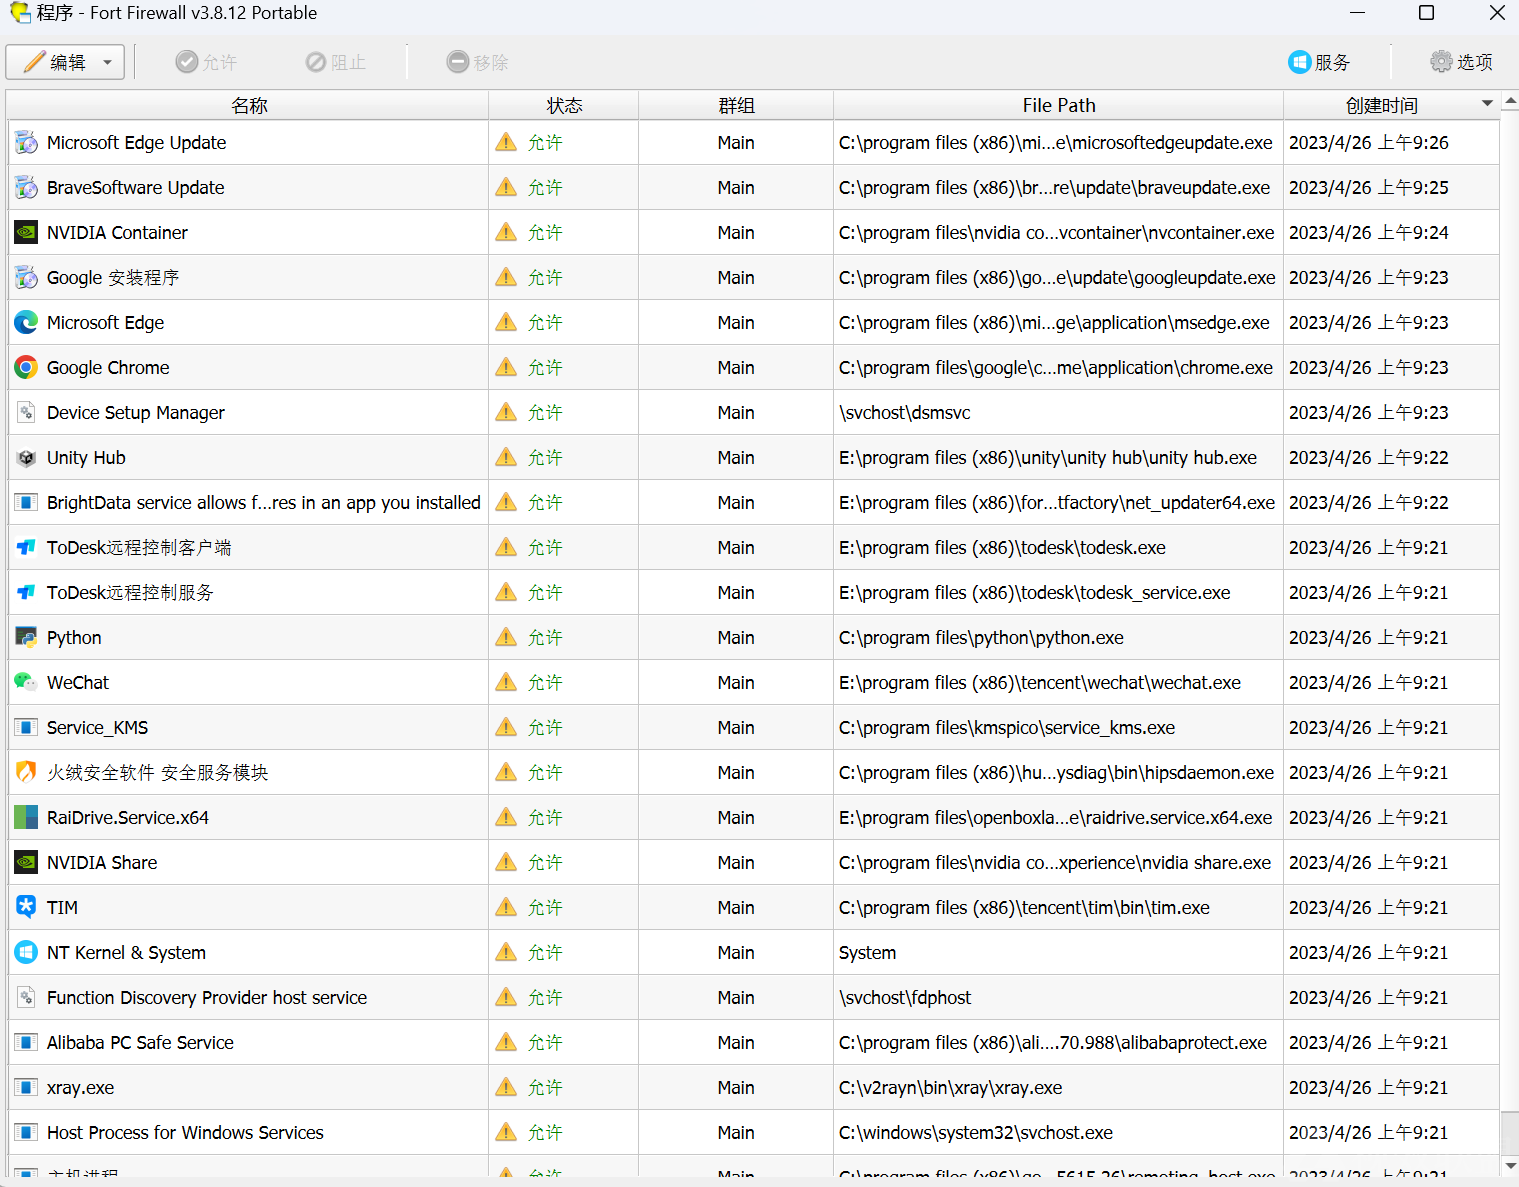Click the BraveSoftware Update row icon

tap(26, 188)
